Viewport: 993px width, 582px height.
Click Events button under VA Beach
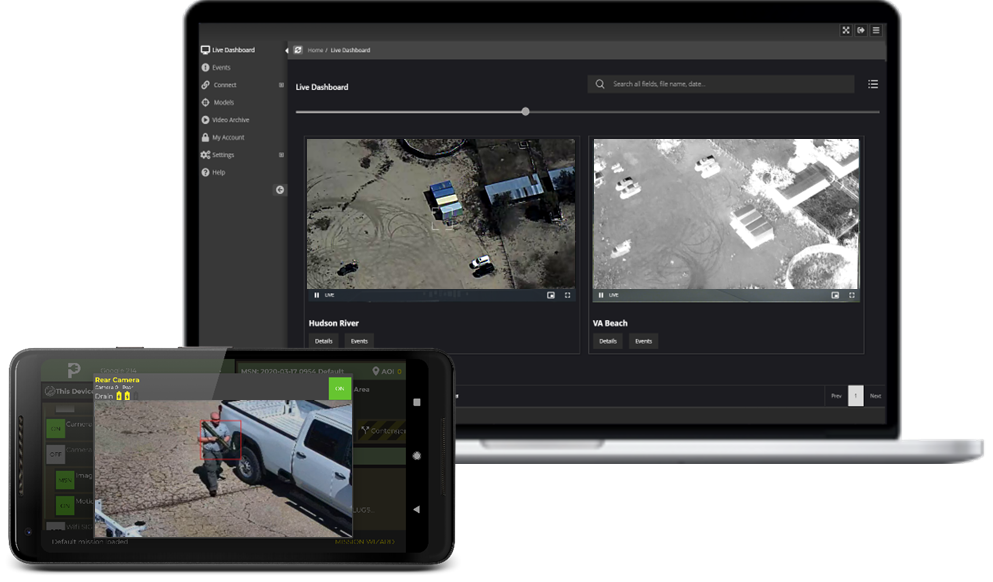(x=643, y=341)
